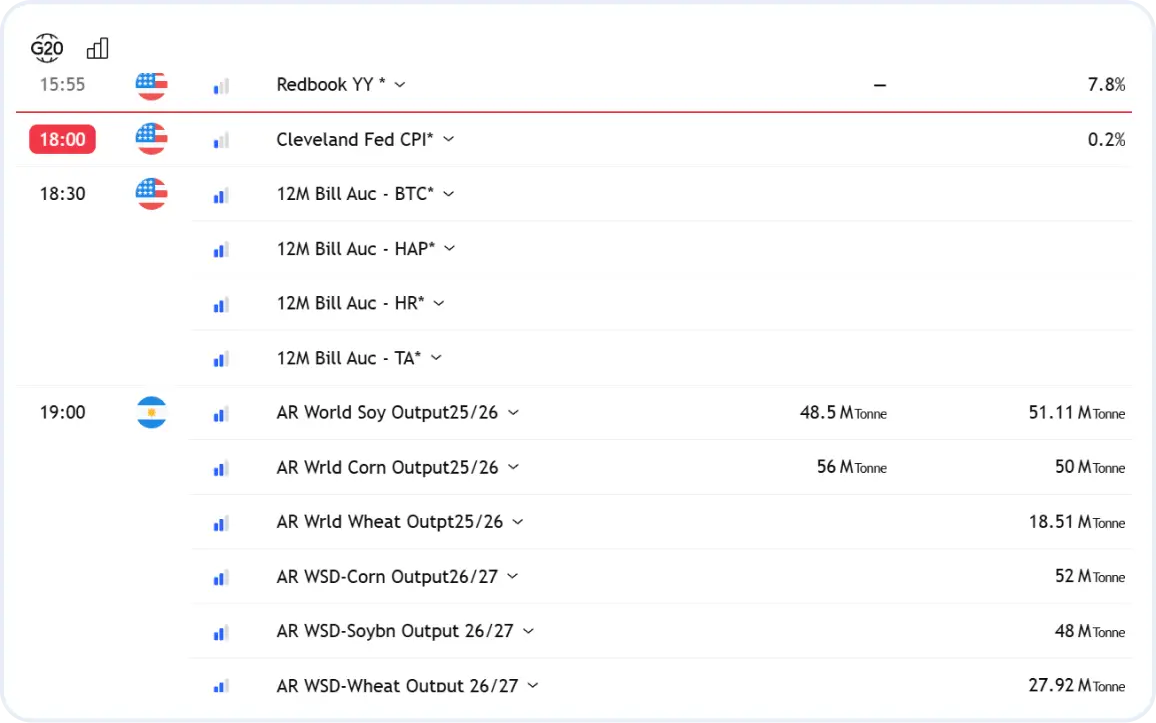This screenshot has height=723, width=1156.
Task: Expand the AR Wrld Corn Output25/26 chevron
Action: coord(513,467)
